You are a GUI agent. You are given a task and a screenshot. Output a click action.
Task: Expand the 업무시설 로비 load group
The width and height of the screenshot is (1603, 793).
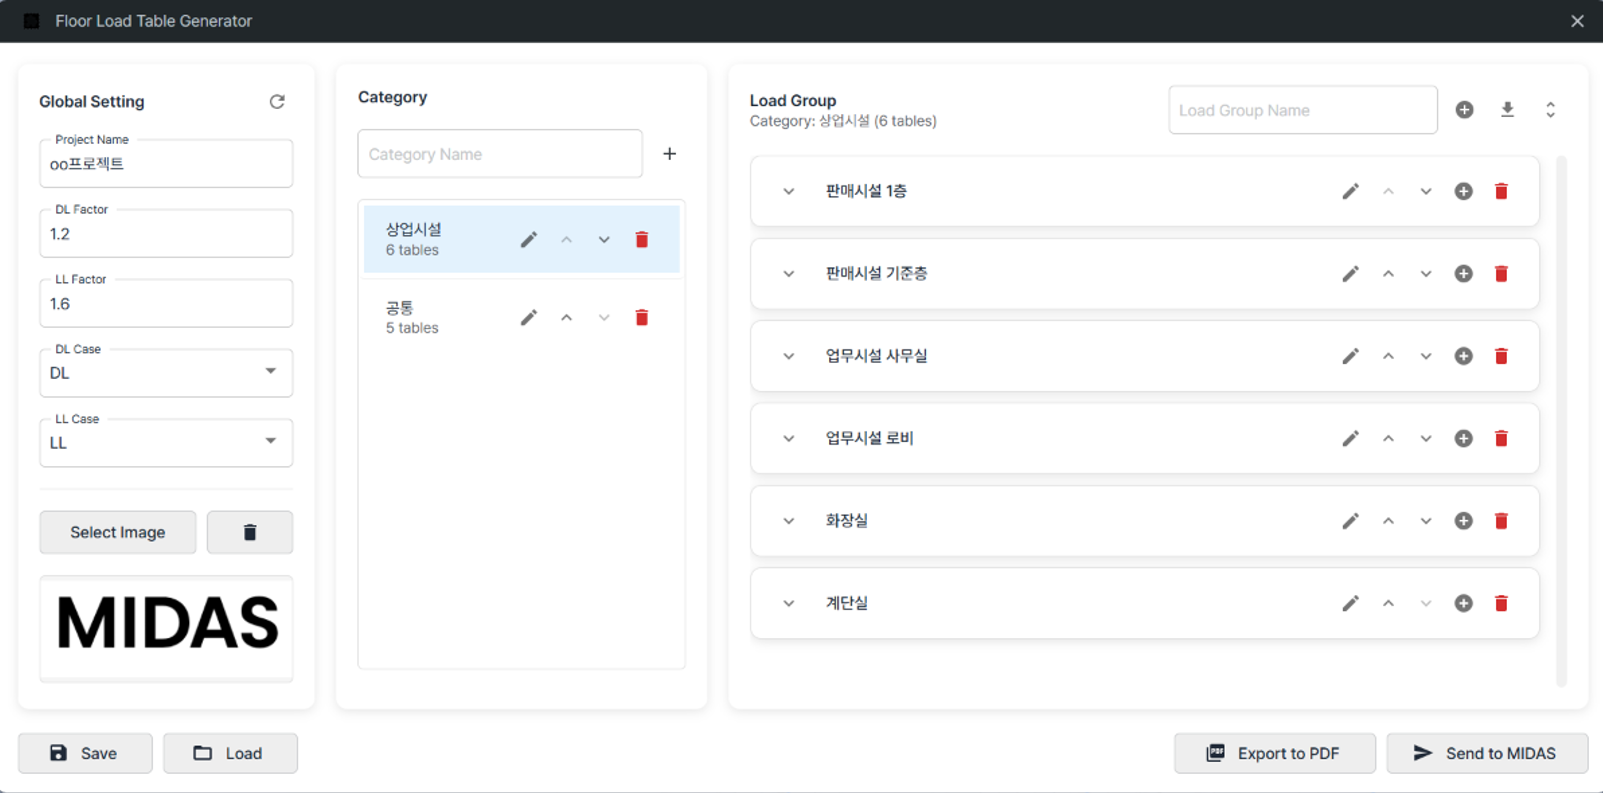(789, 439)
